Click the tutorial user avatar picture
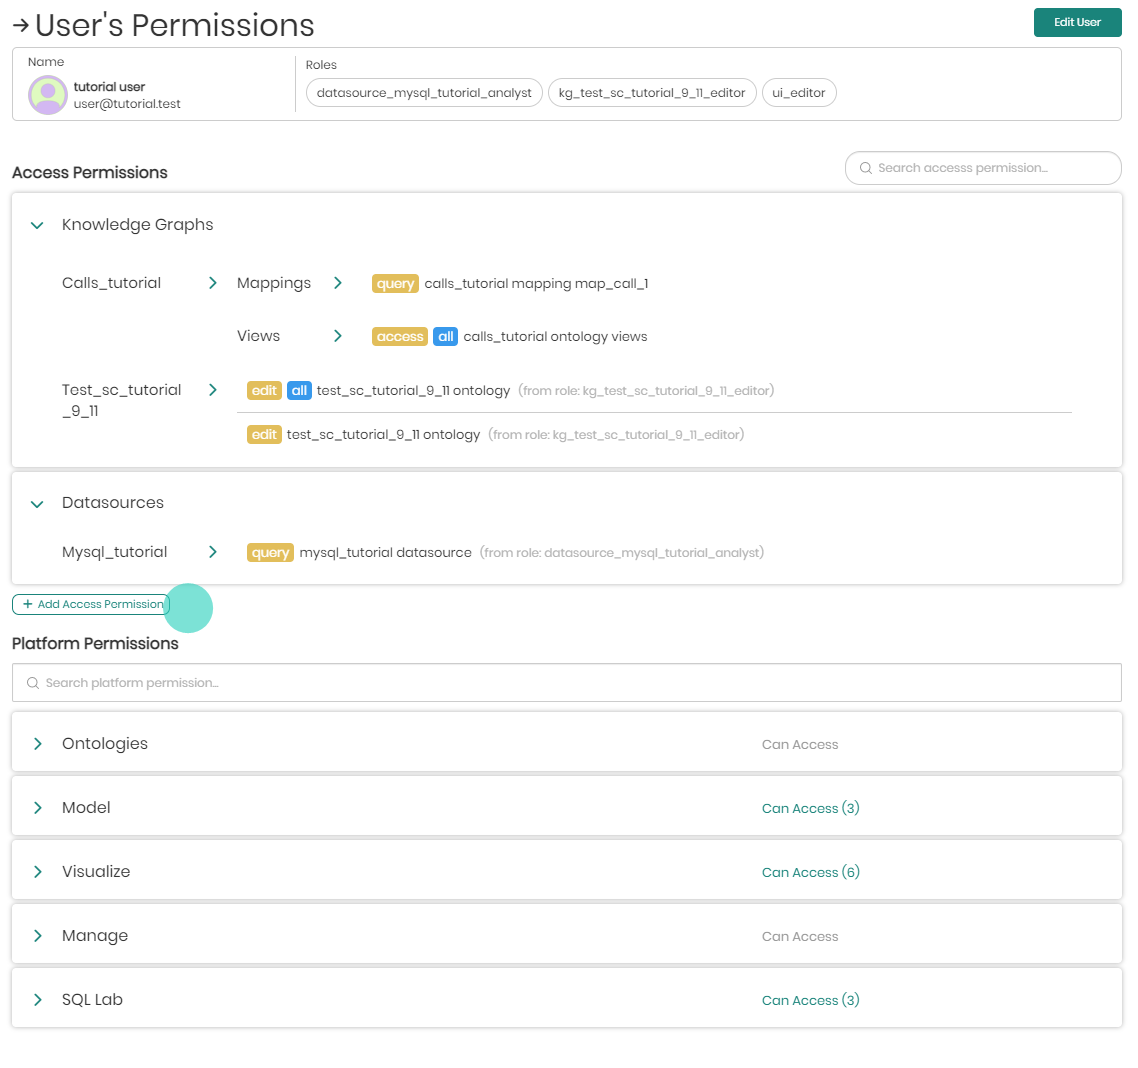The width and height of the screenshot is (1138, 1068). tap(47, 94)
